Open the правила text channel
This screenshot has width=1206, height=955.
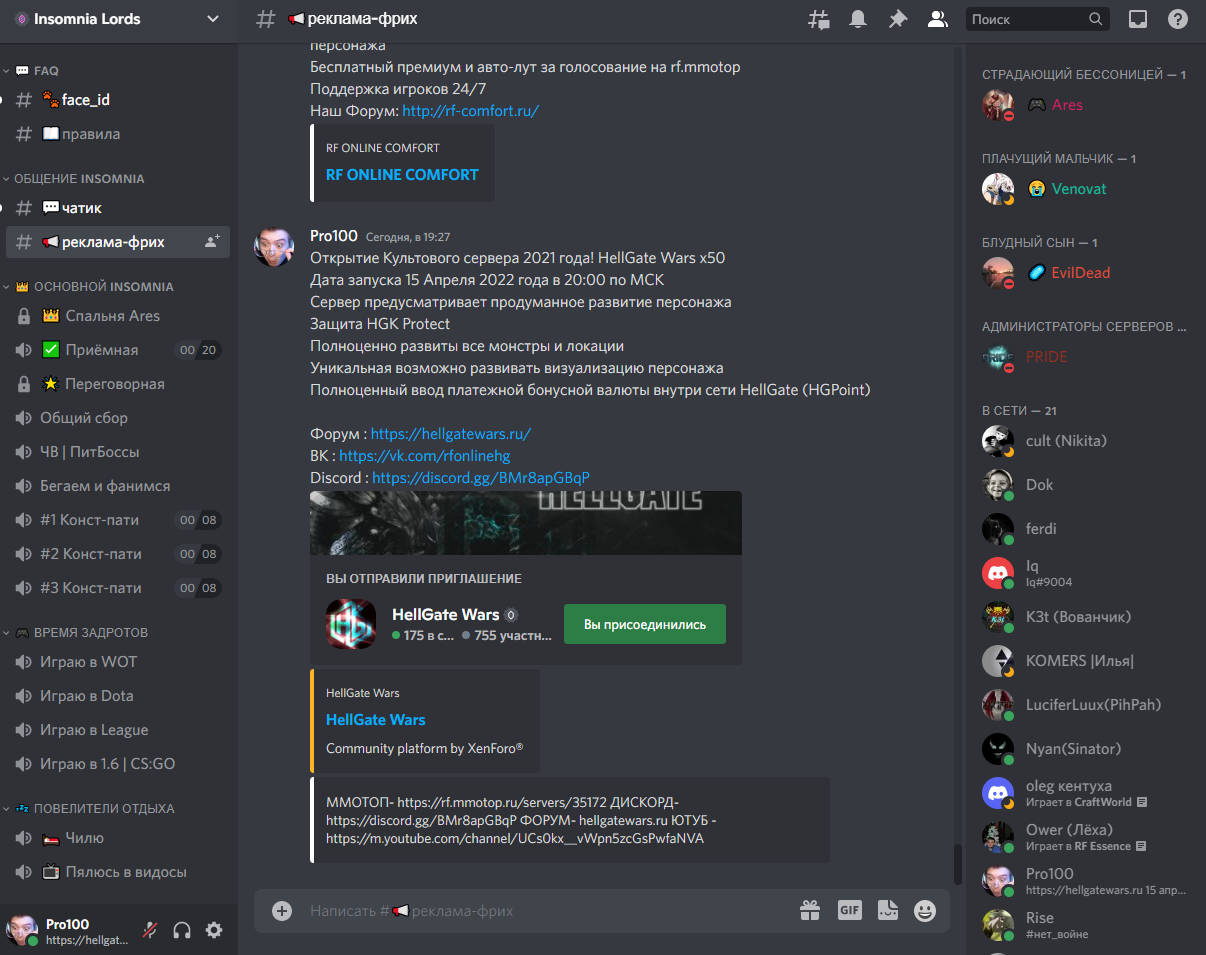118,134
